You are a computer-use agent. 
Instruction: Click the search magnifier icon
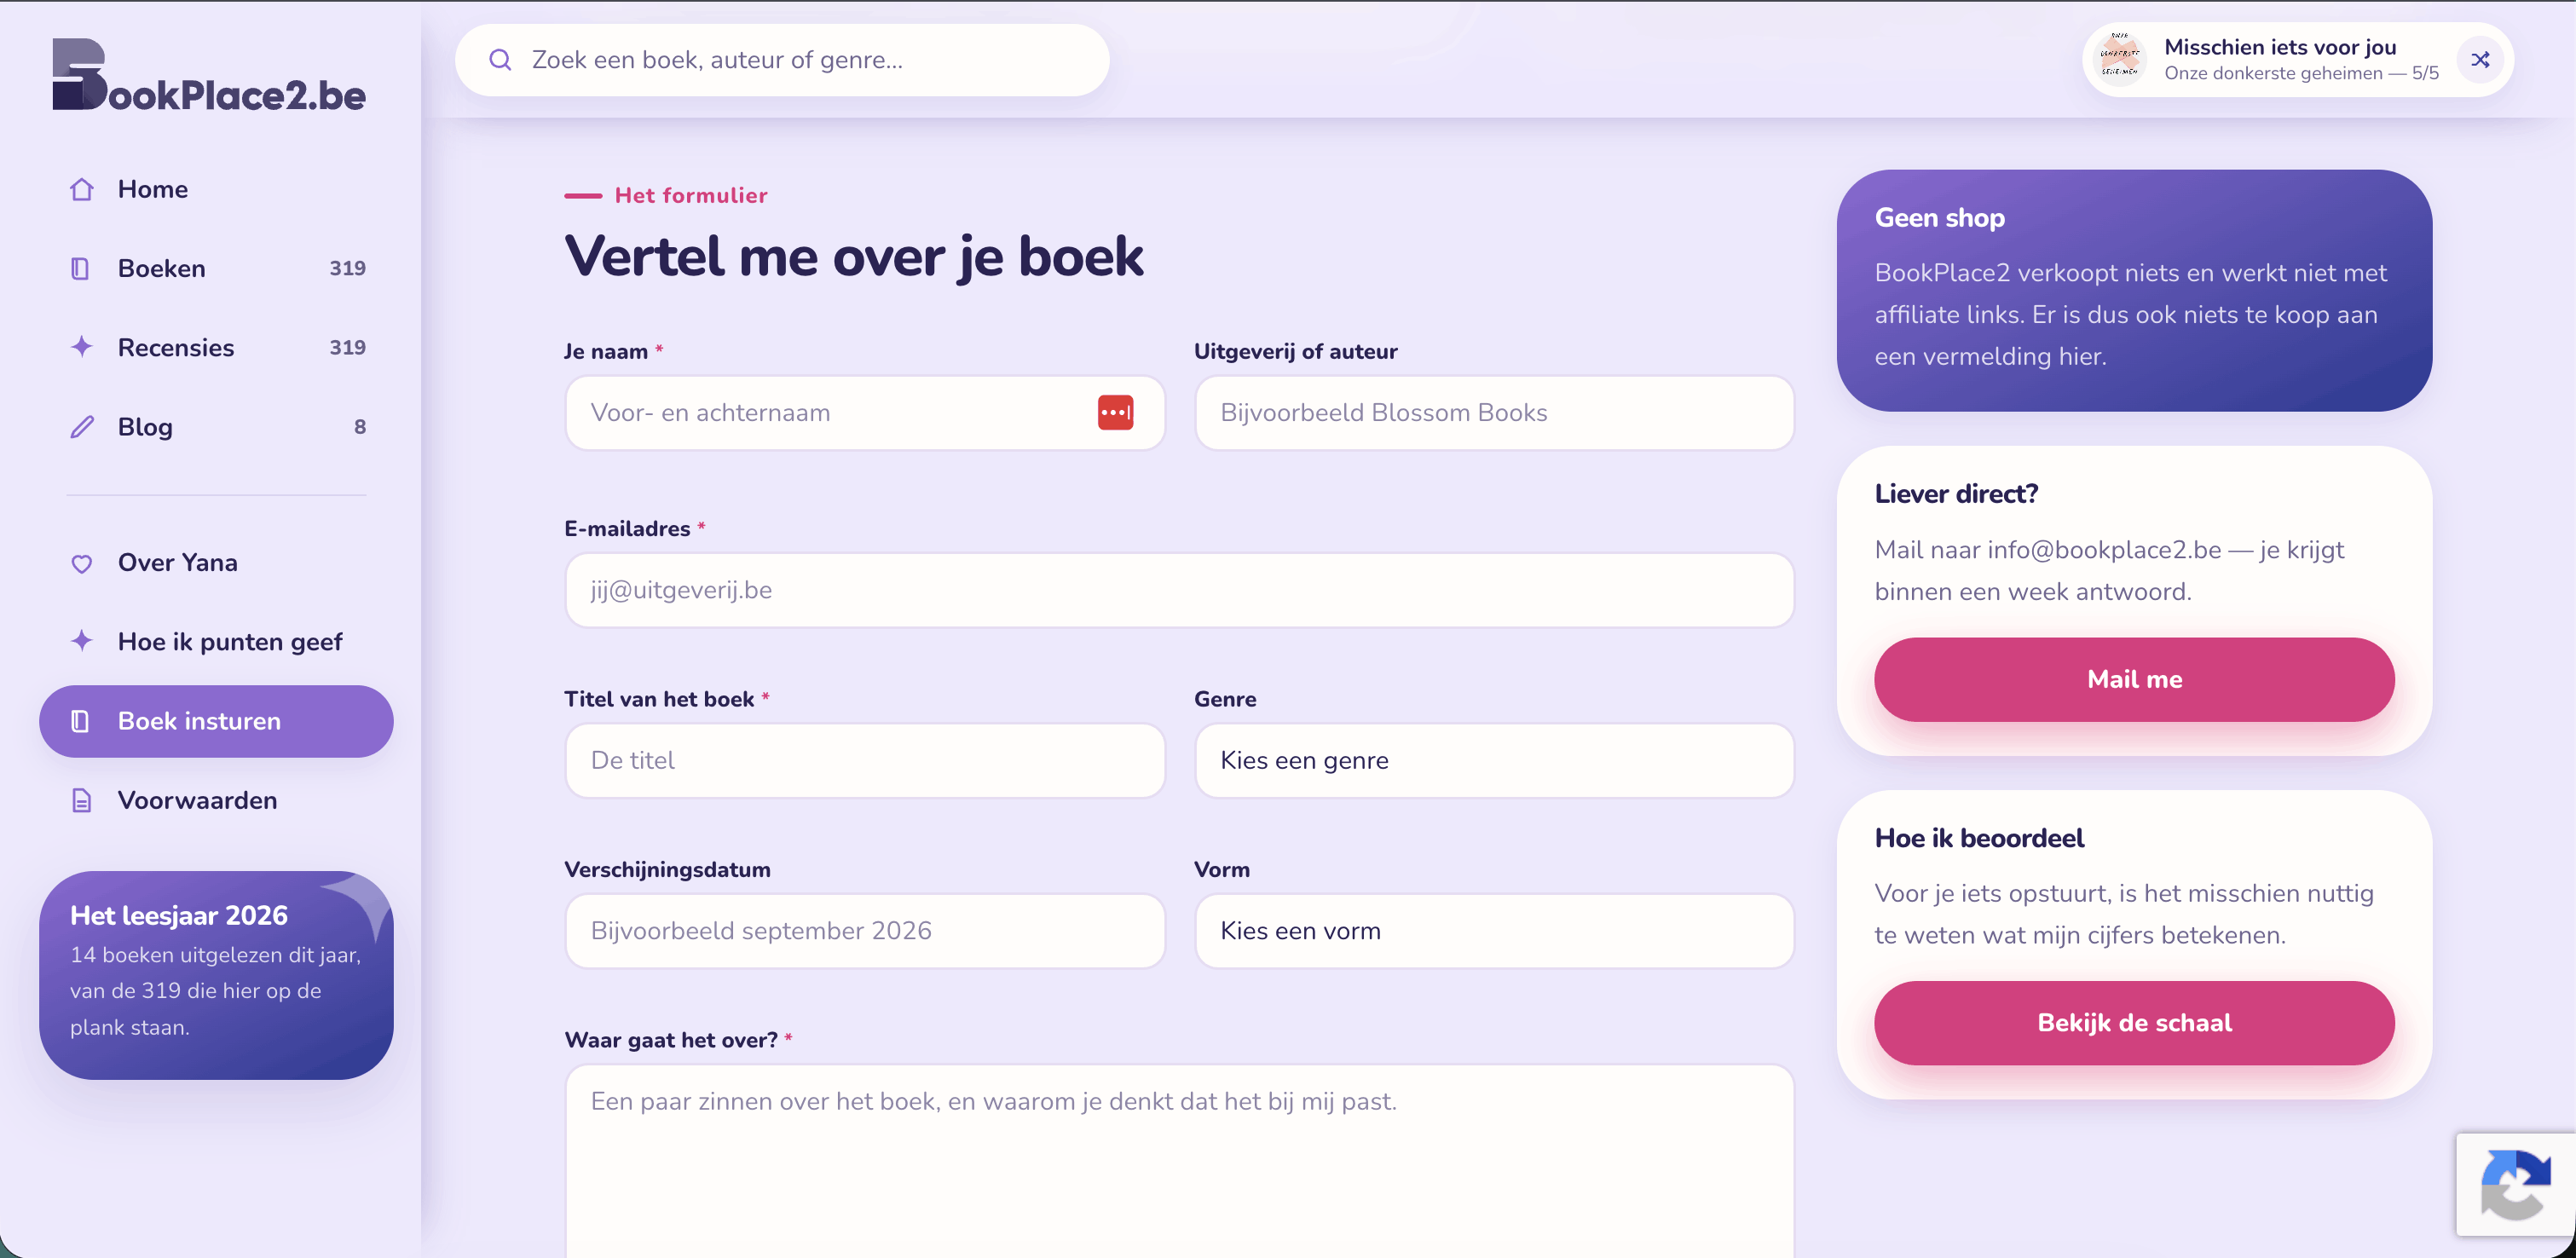tap(500, 60)
